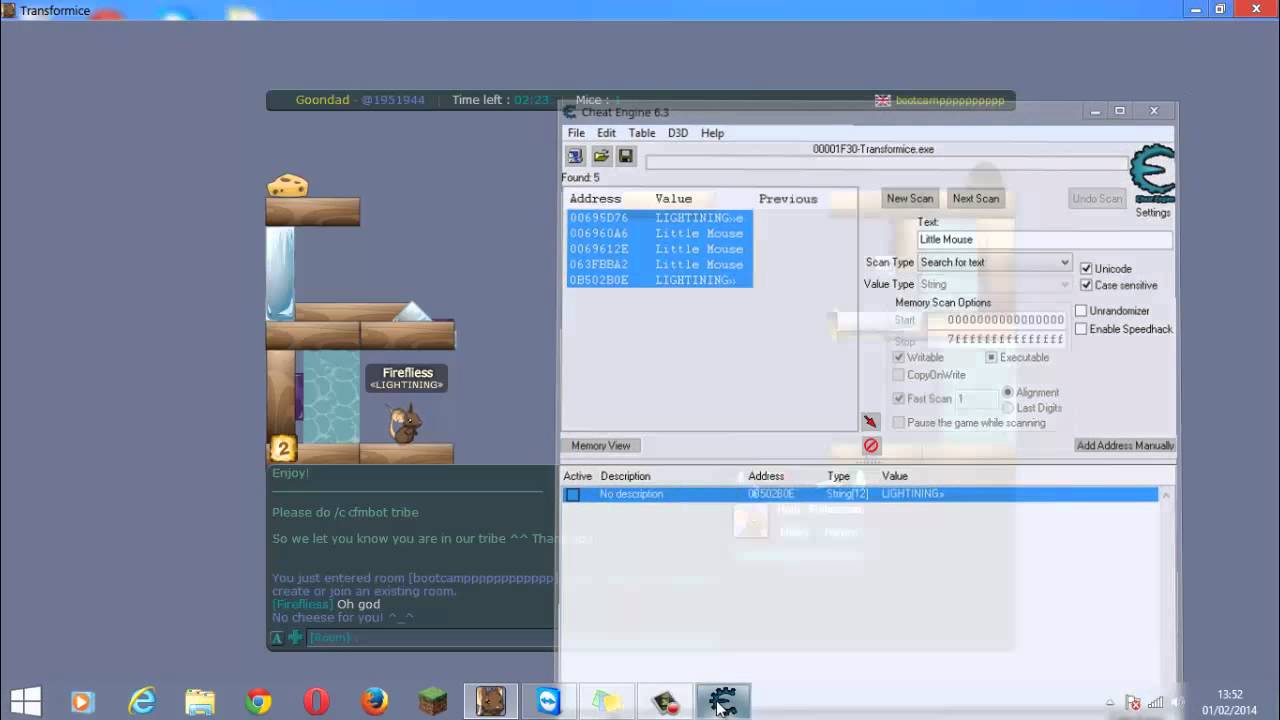This screenshot has width=1280, height=720.
Task: Toggle the CopyOnWrite checkbox
Action: coord(899,375)
